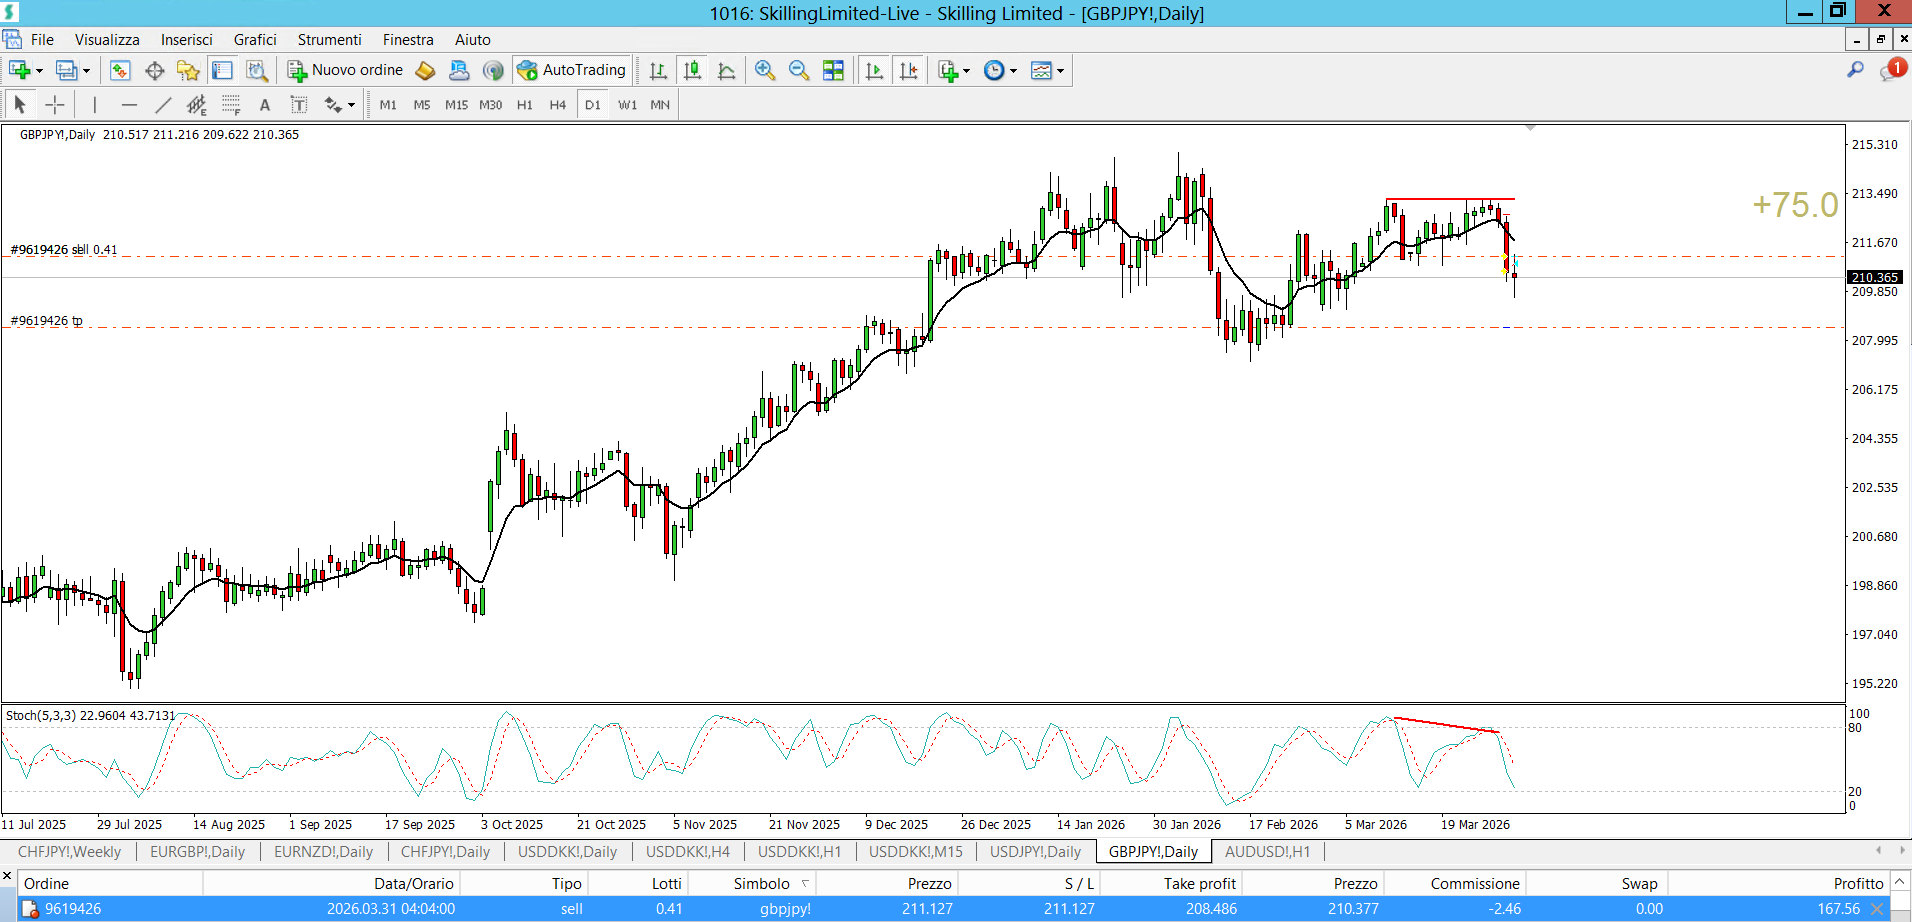Open the Market Watch panel

point(120,70)
